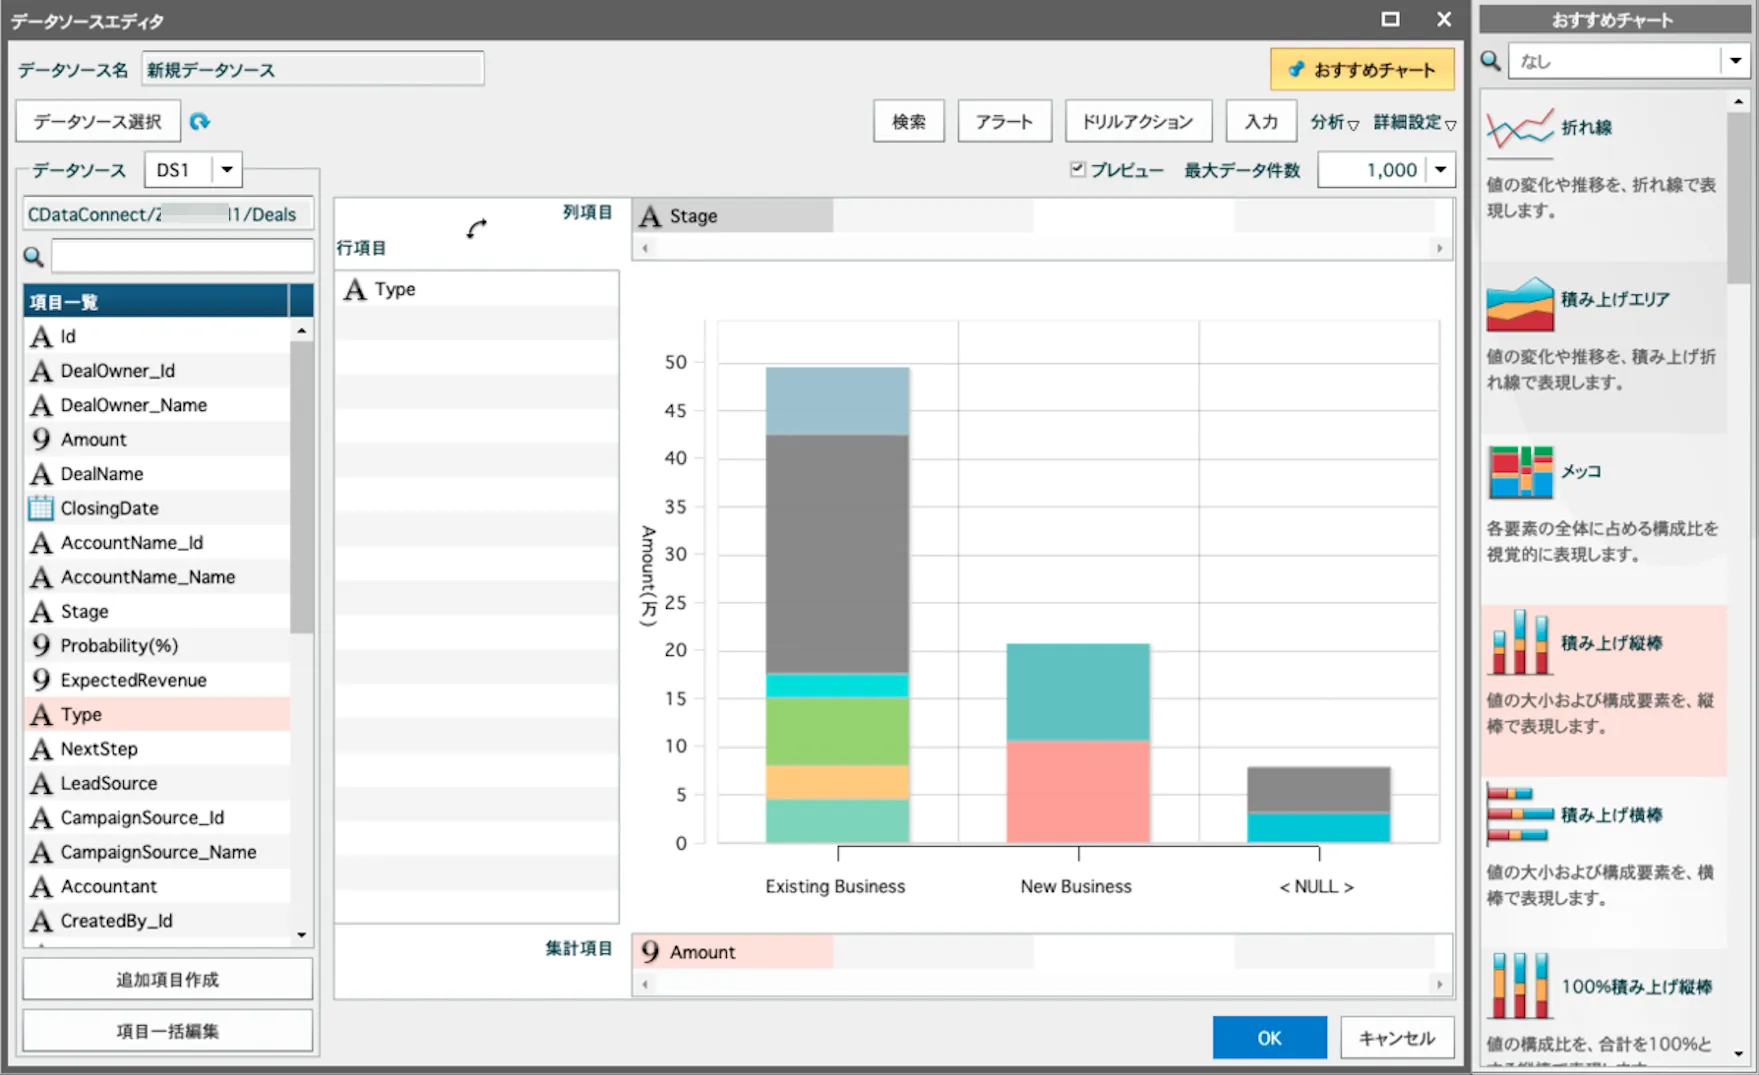
Task: Confirm settings with the OK button
Action: [1268, 1037]
